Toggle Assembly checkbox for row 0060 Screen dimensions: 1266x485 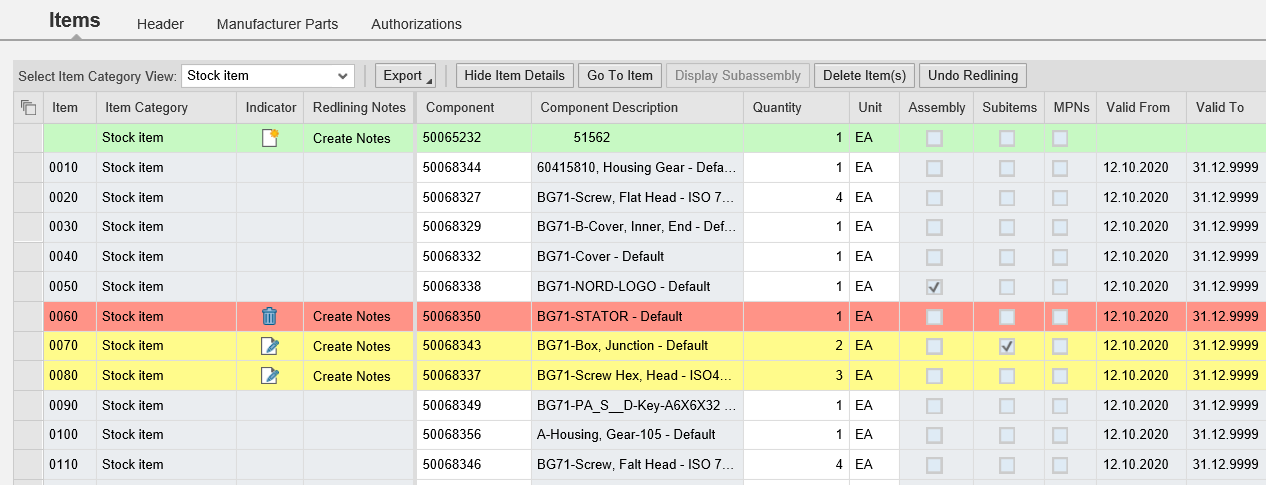coord(934,316)
